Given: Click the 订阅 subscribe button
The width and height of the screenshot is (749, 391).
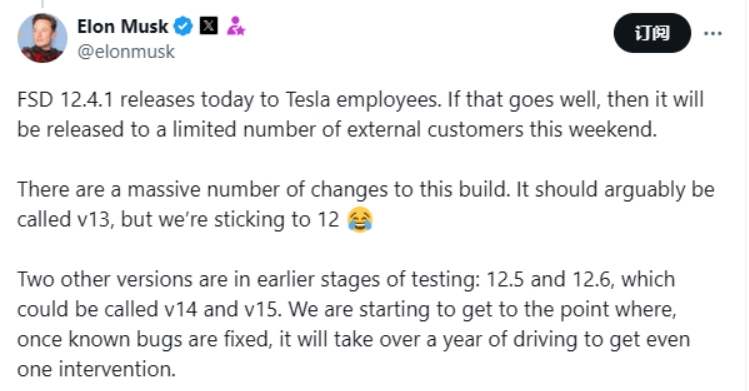Looking at the screenshot, I should coord(652,33).
